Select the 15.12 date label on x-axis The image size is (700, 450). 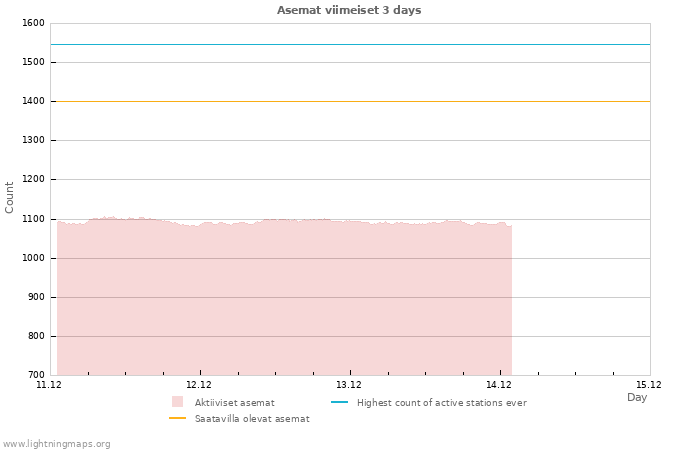(x=649, y=384)
